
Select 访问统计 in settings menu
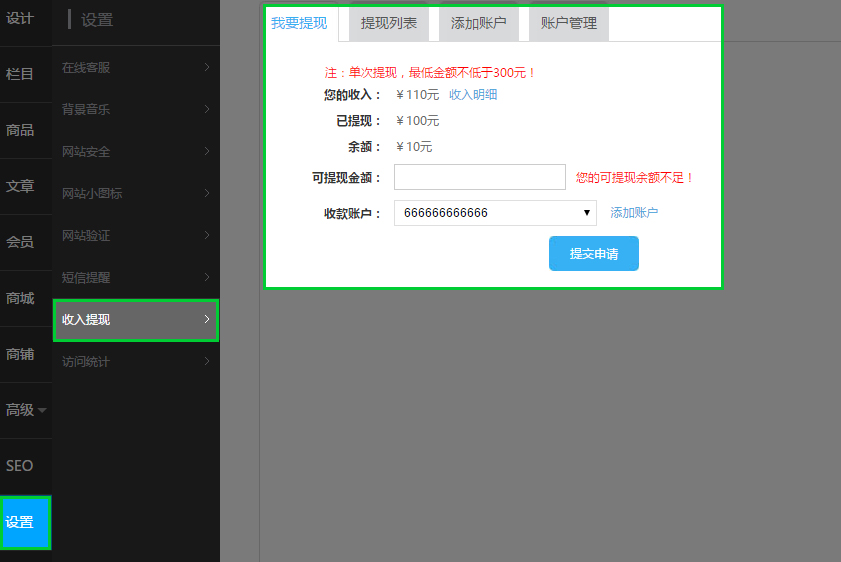(135, 362)
